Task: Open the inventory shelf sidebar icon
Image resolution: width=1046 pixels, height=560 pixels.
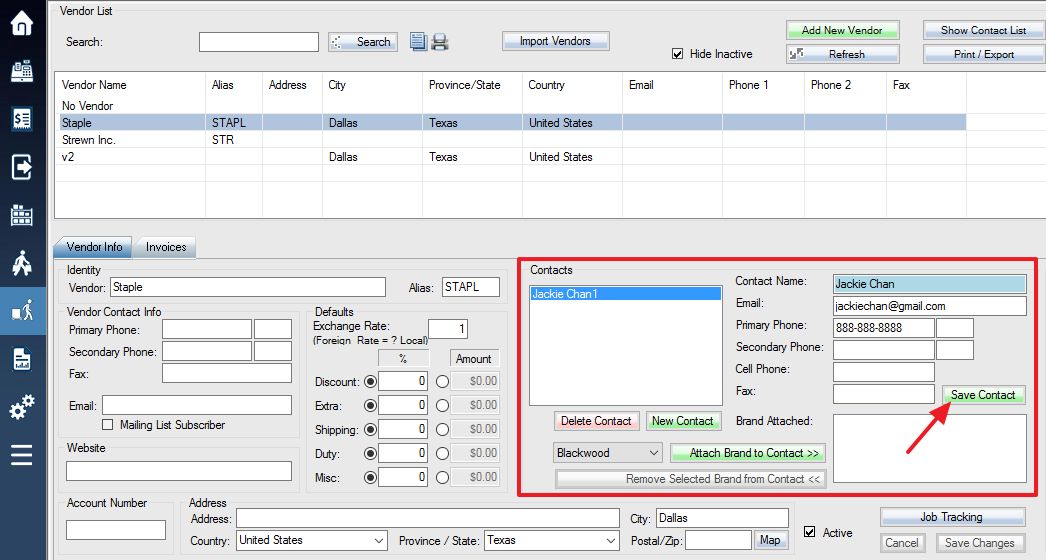Action: [x=22, y=215]
